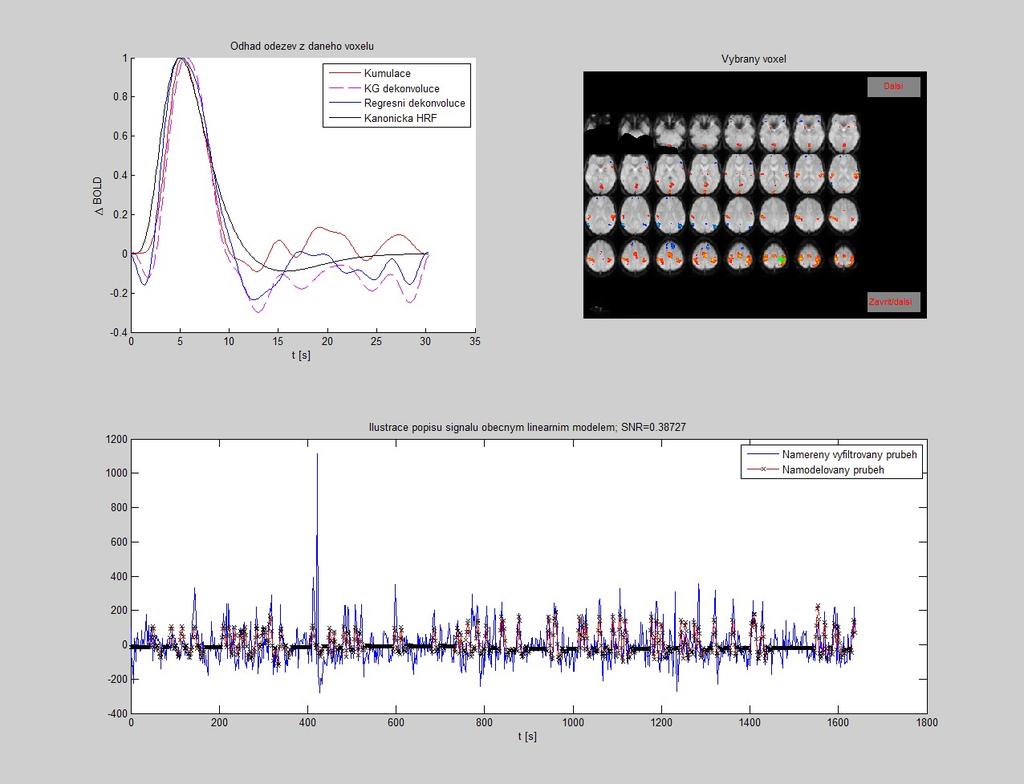This screenshot has height=784, width=1024.
Task: Select the brain slice with the green voxel marker
Action: (x=775, y=255)
